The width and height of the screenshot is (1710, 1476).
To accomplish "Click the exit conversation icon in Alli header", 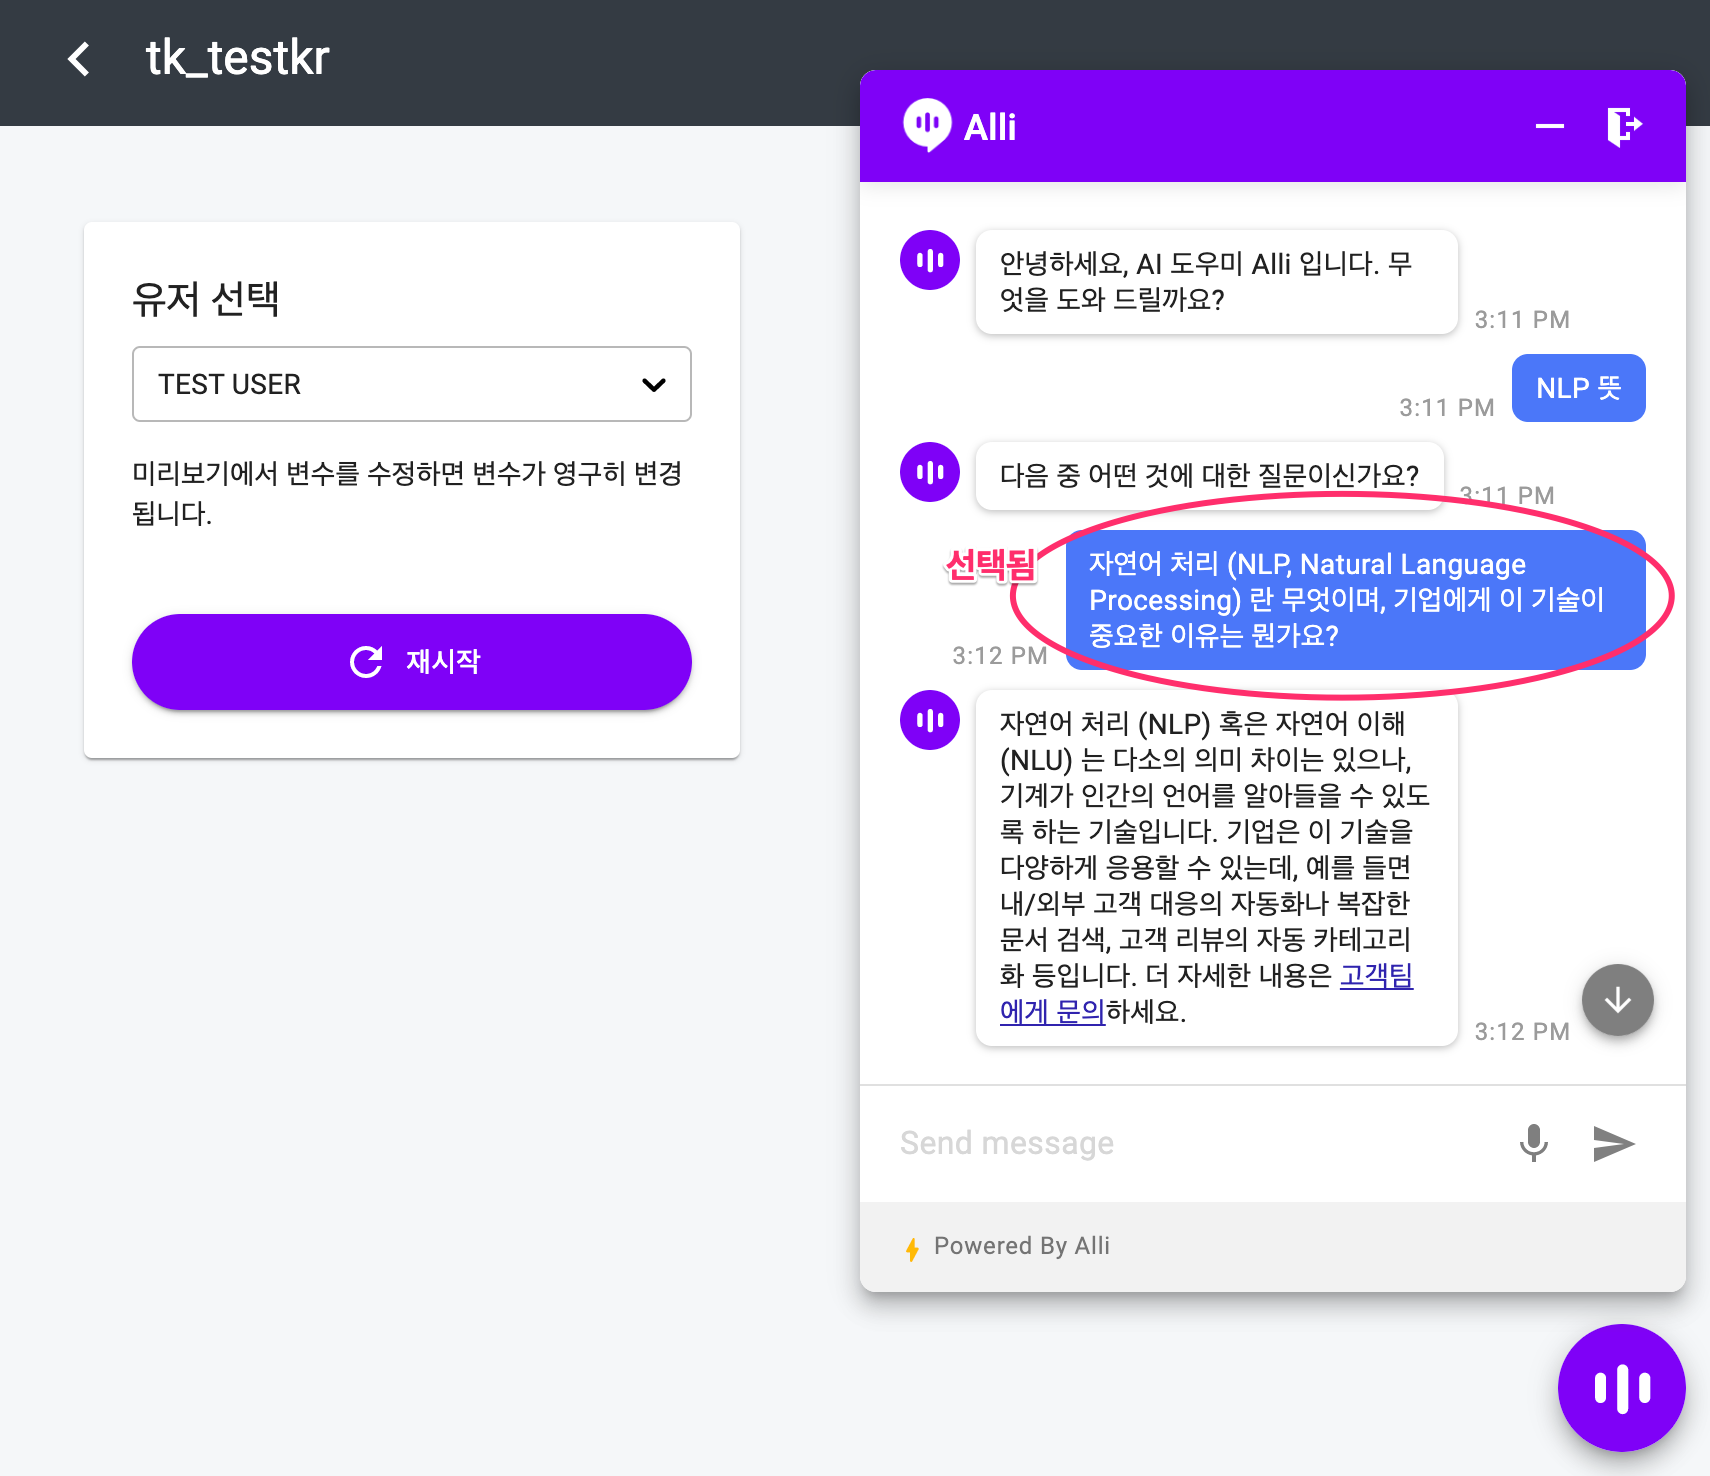I will click(x=1624, y=126).
